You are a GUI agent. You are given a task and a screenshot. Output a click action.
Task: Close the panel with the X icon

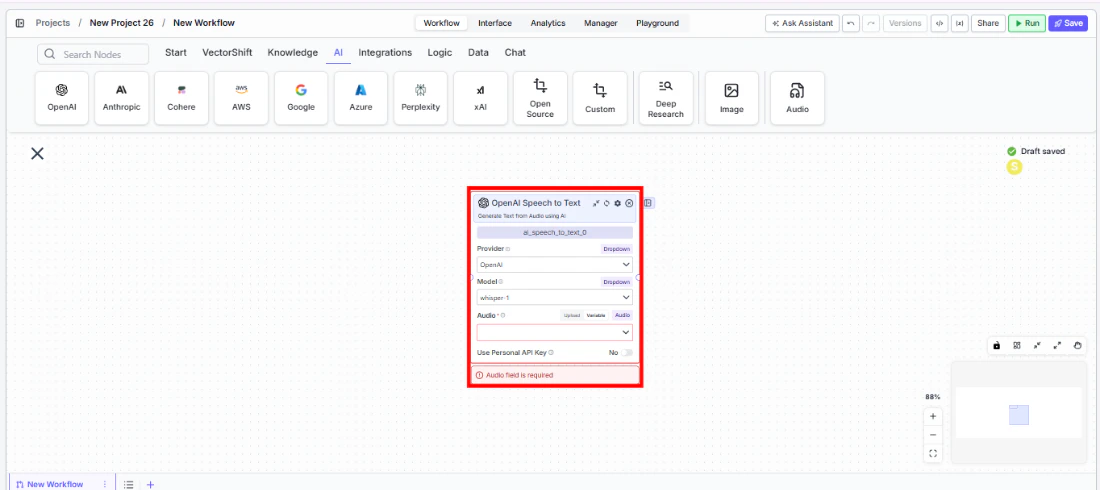click(x=37, y=153)
